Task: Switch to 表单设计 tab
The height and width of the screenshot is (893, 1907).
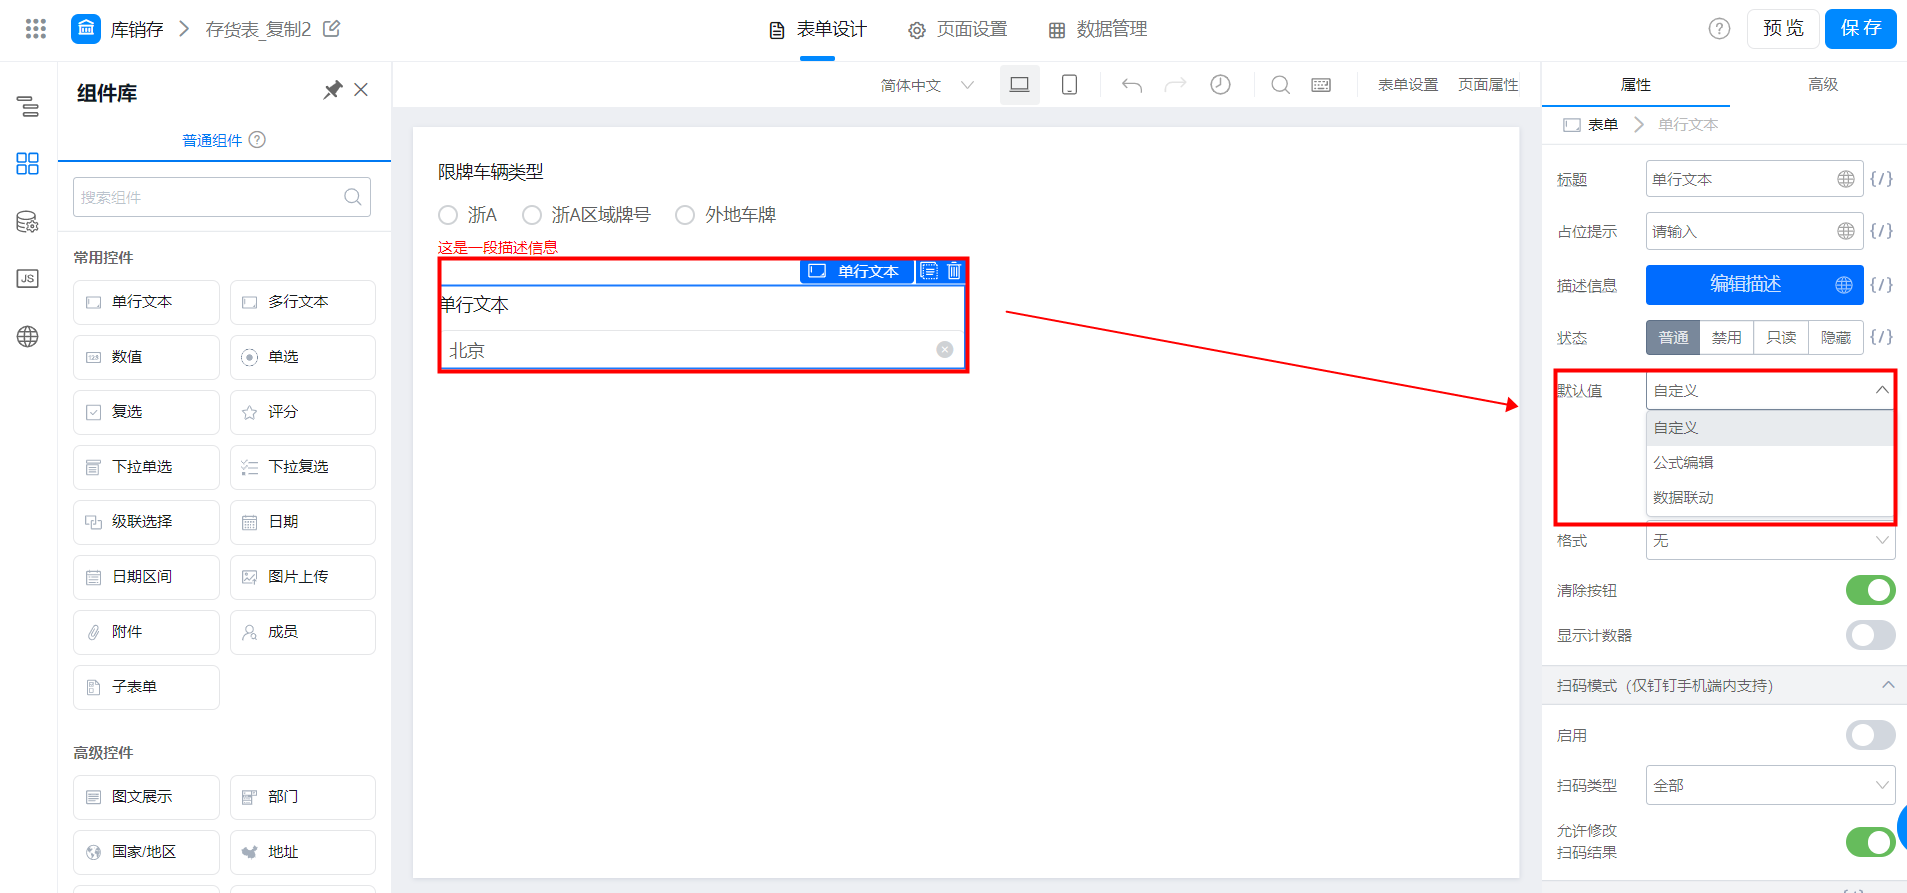Action: [817, 30]
